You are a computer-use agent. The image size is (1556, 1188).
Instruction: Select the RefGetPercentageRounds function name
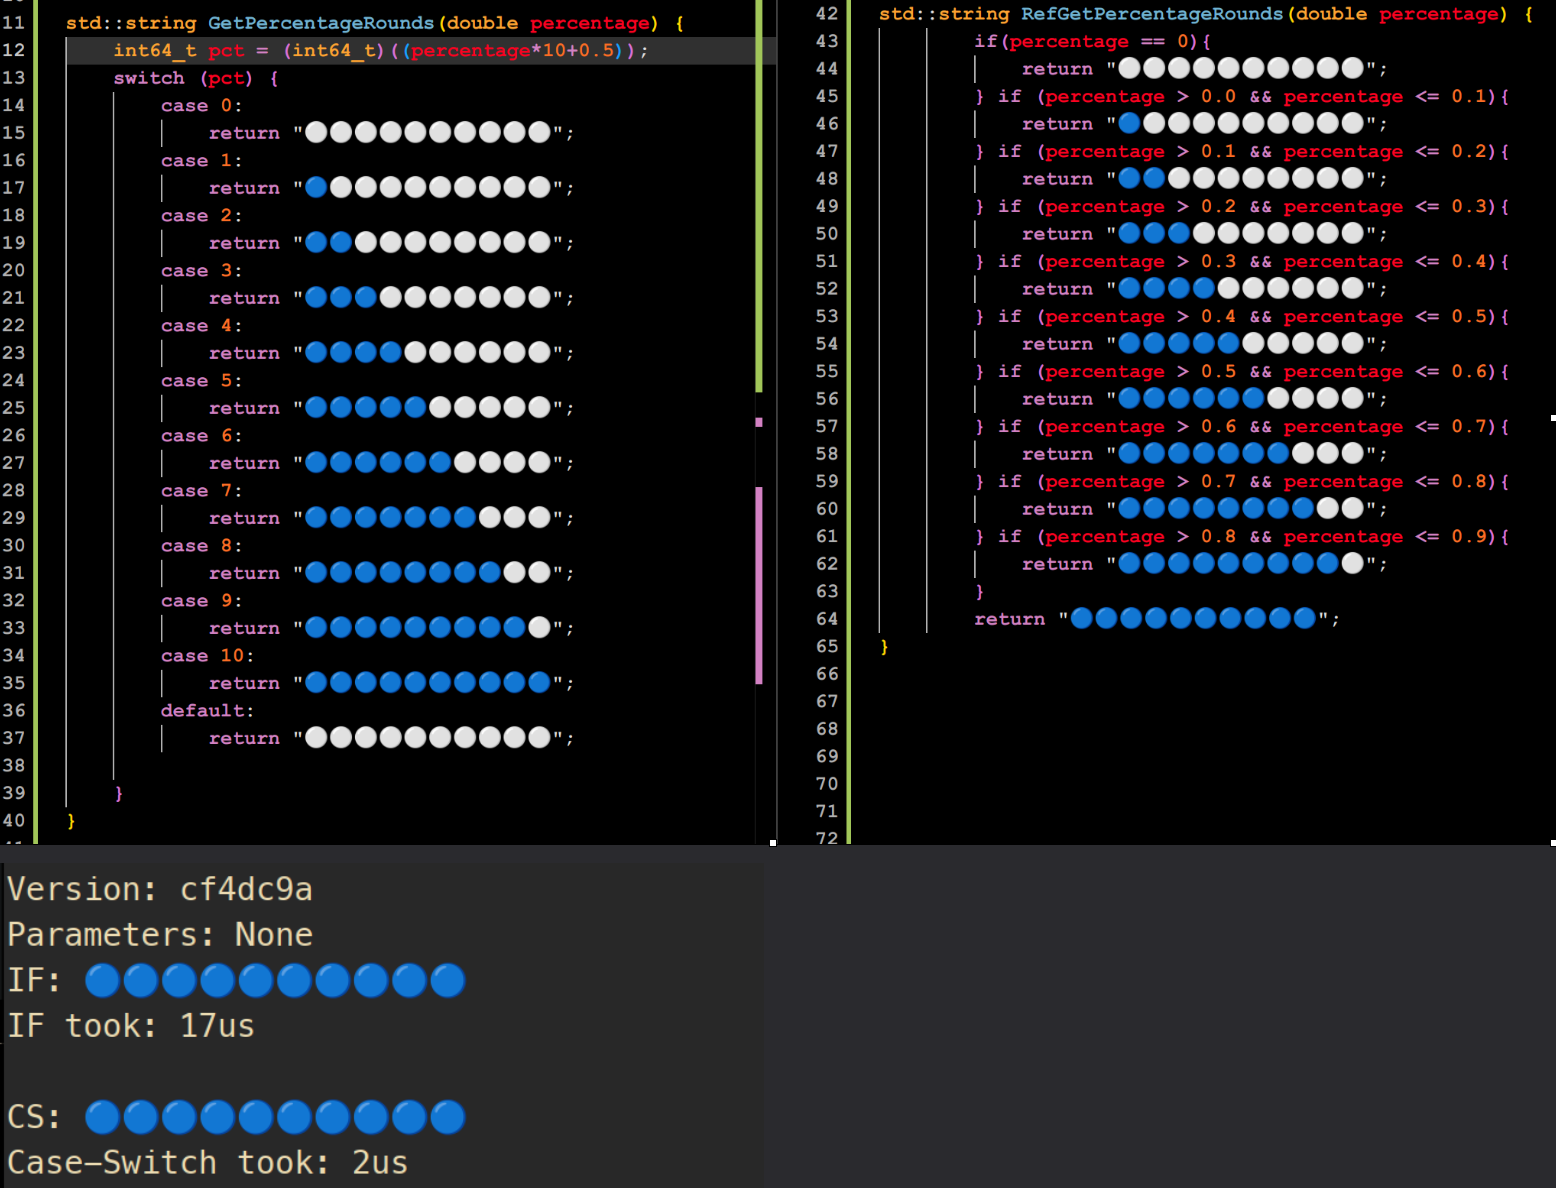point(1151,14)
